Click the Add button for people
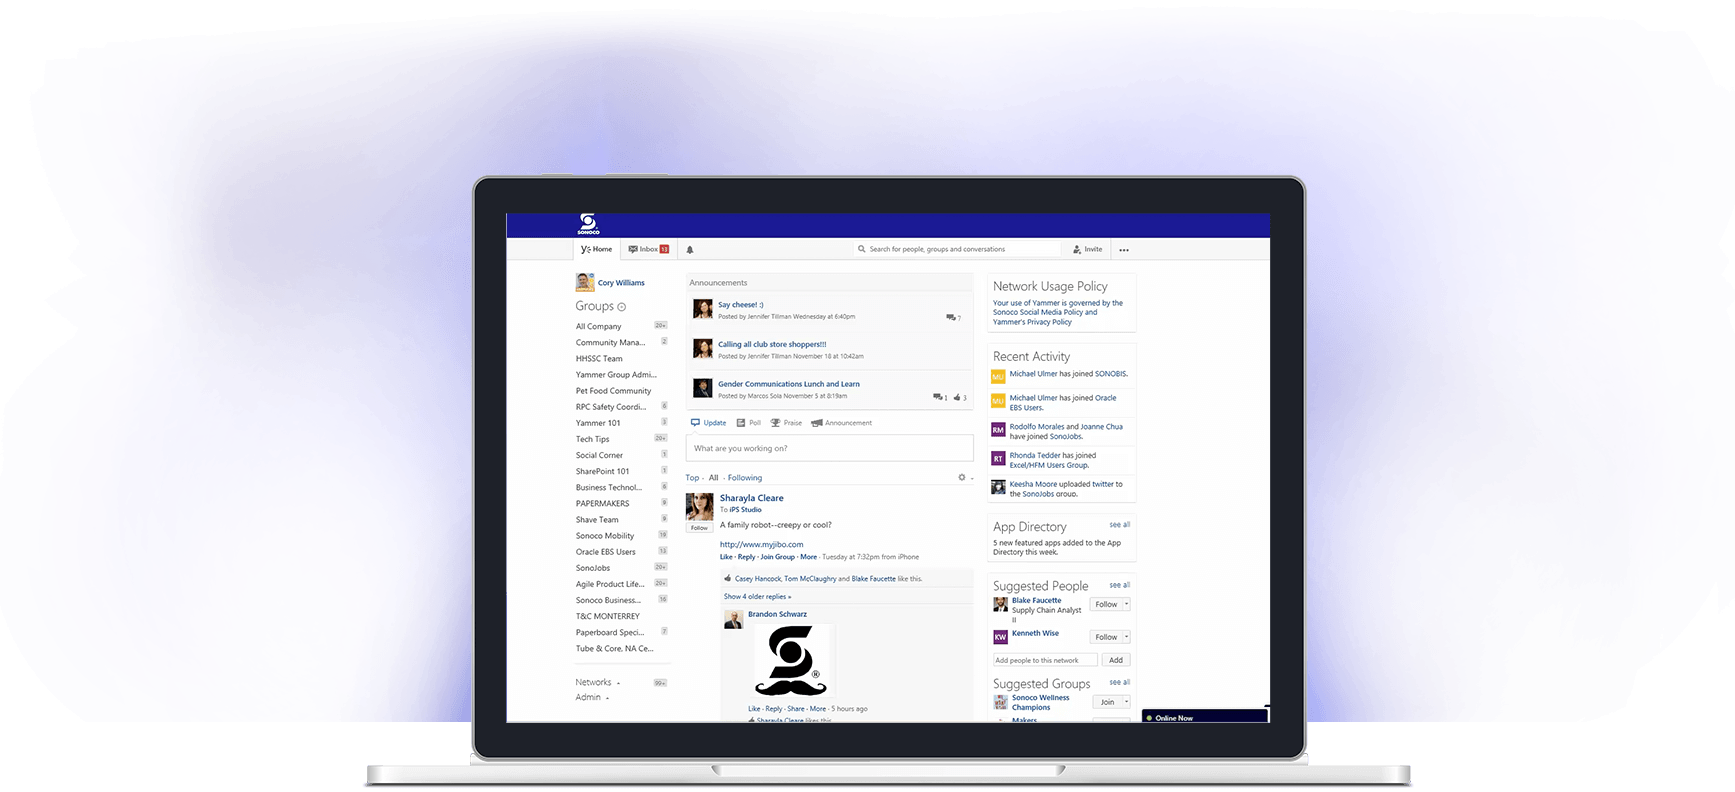Image resolution: width=1735 pixels, height=792 pixels. point(1116,660)
